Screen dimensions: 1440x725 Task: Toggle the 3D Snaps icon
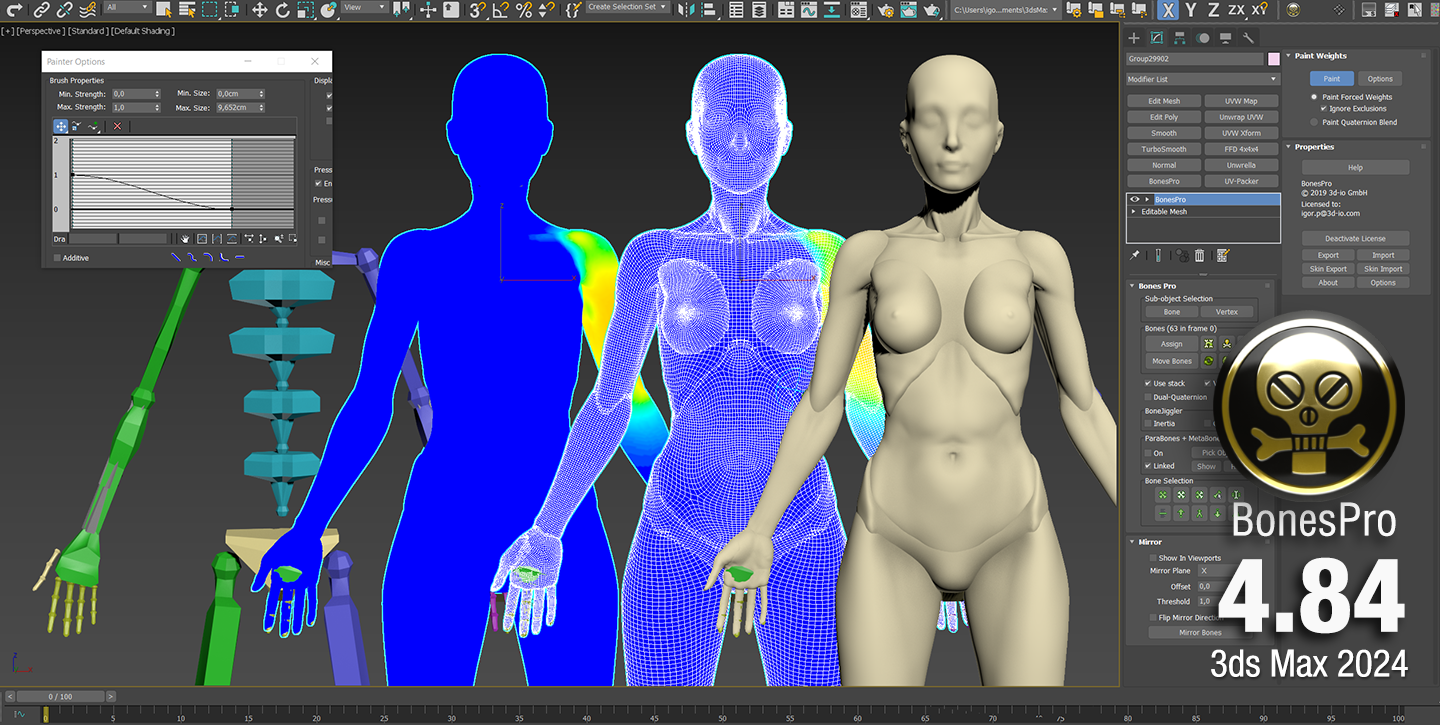(x=478, y=9)
